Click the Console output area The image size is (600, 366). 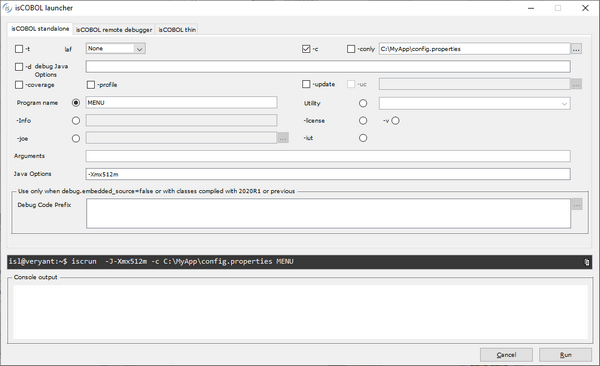point(300,312)
